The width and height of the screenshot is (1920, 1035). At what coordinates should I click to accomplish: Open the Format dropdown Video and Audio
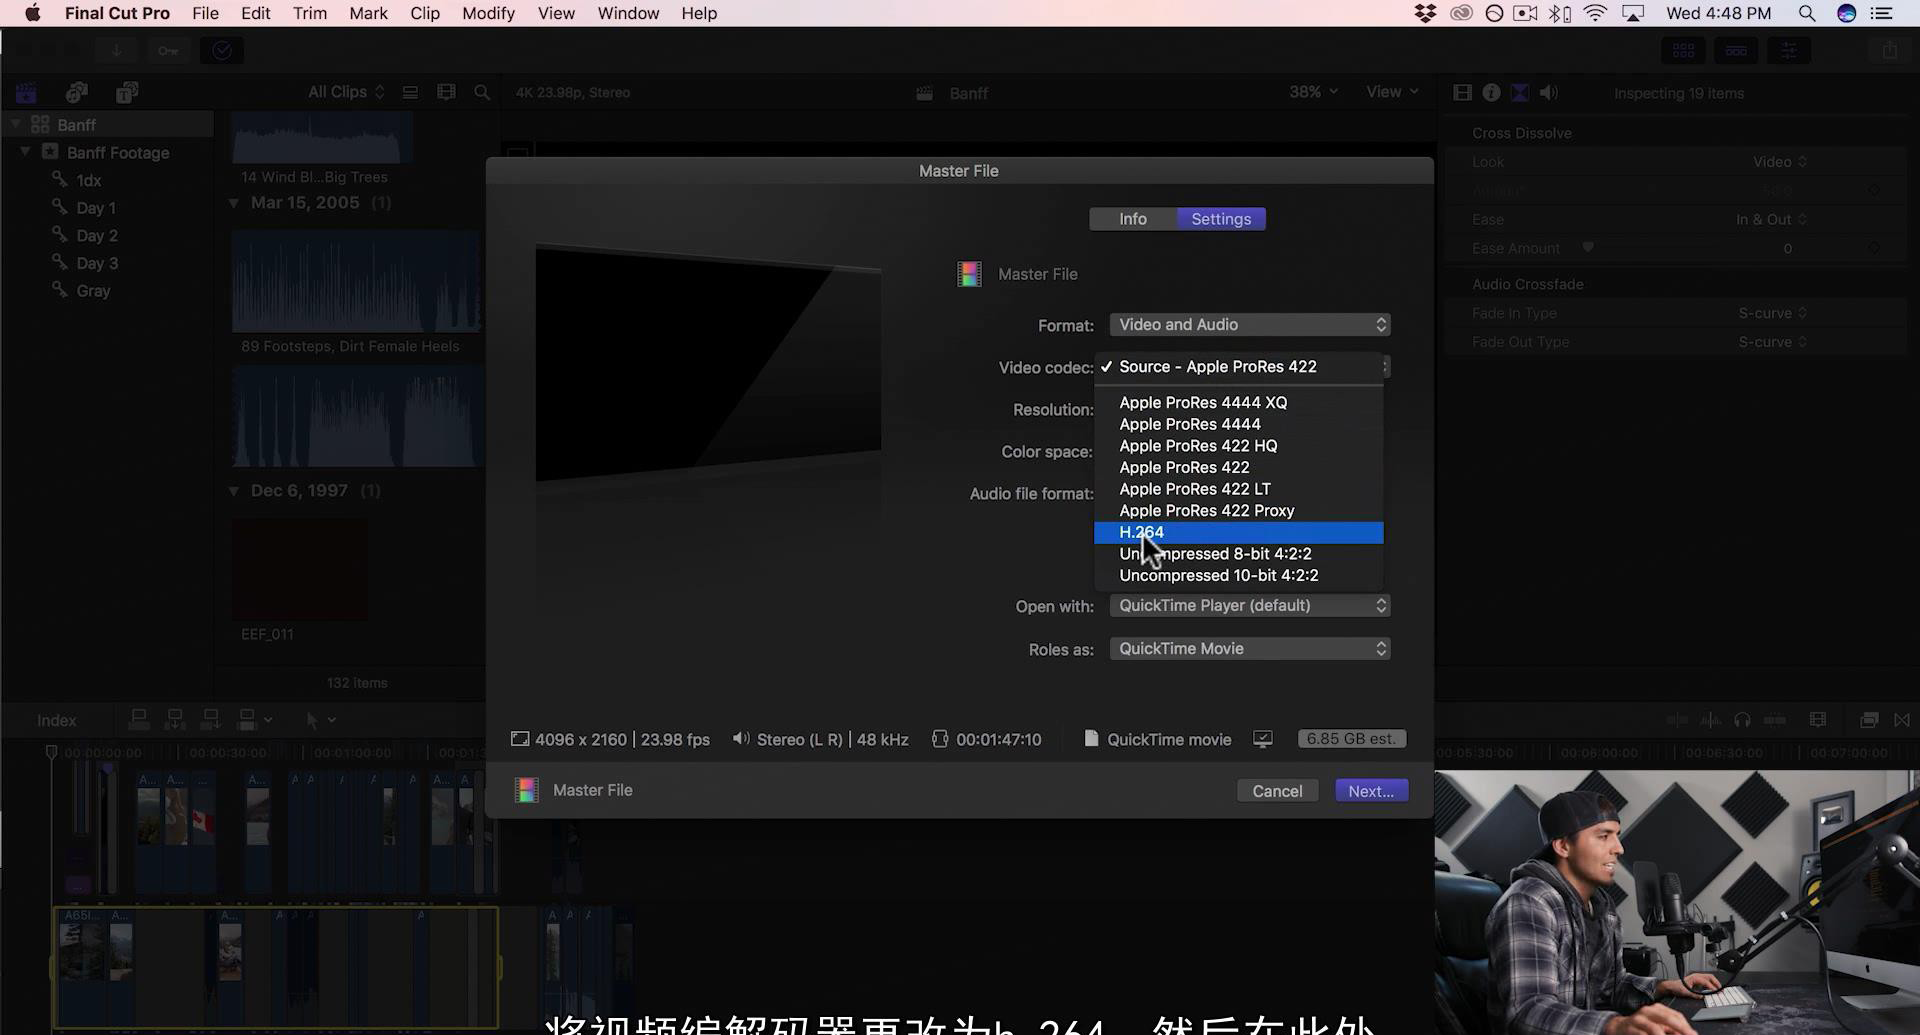1250,325
